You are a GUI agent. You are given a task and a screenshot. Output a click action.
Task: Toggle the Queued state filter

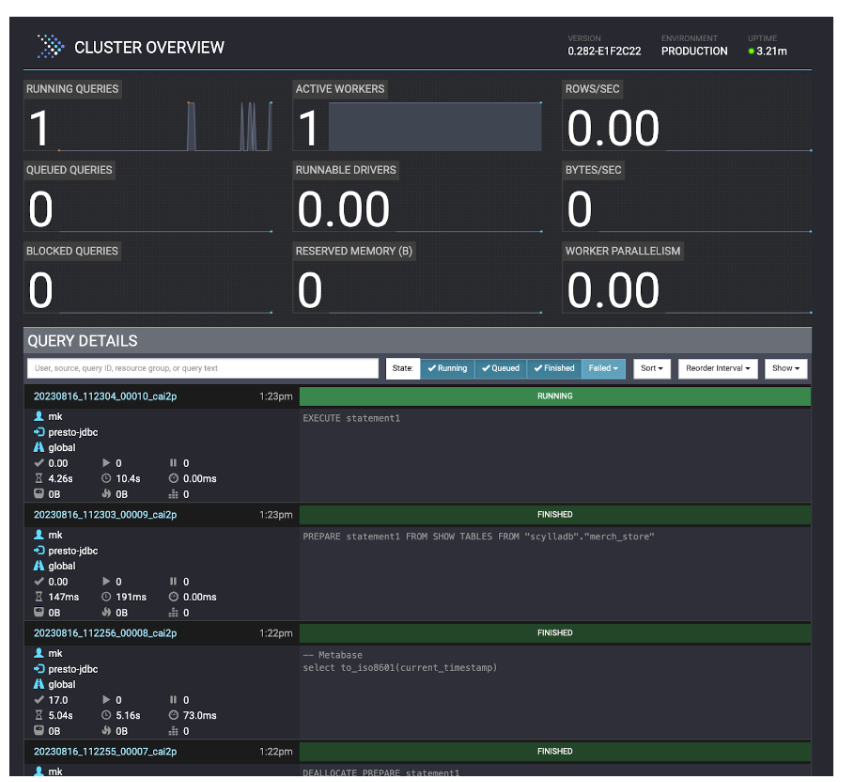(x=500, y=368)
